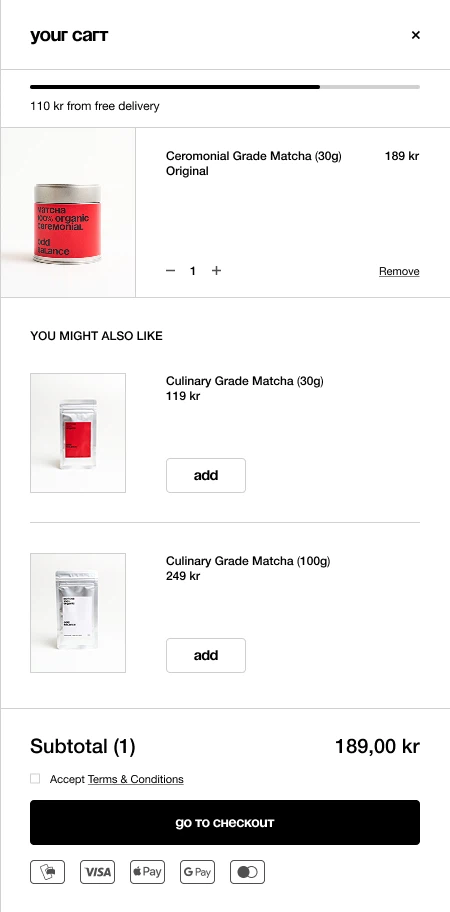Add Culinary Grade Matcha (100g) to cart
Viewport: 450px width, 912px height.
(x=206, y=656)
